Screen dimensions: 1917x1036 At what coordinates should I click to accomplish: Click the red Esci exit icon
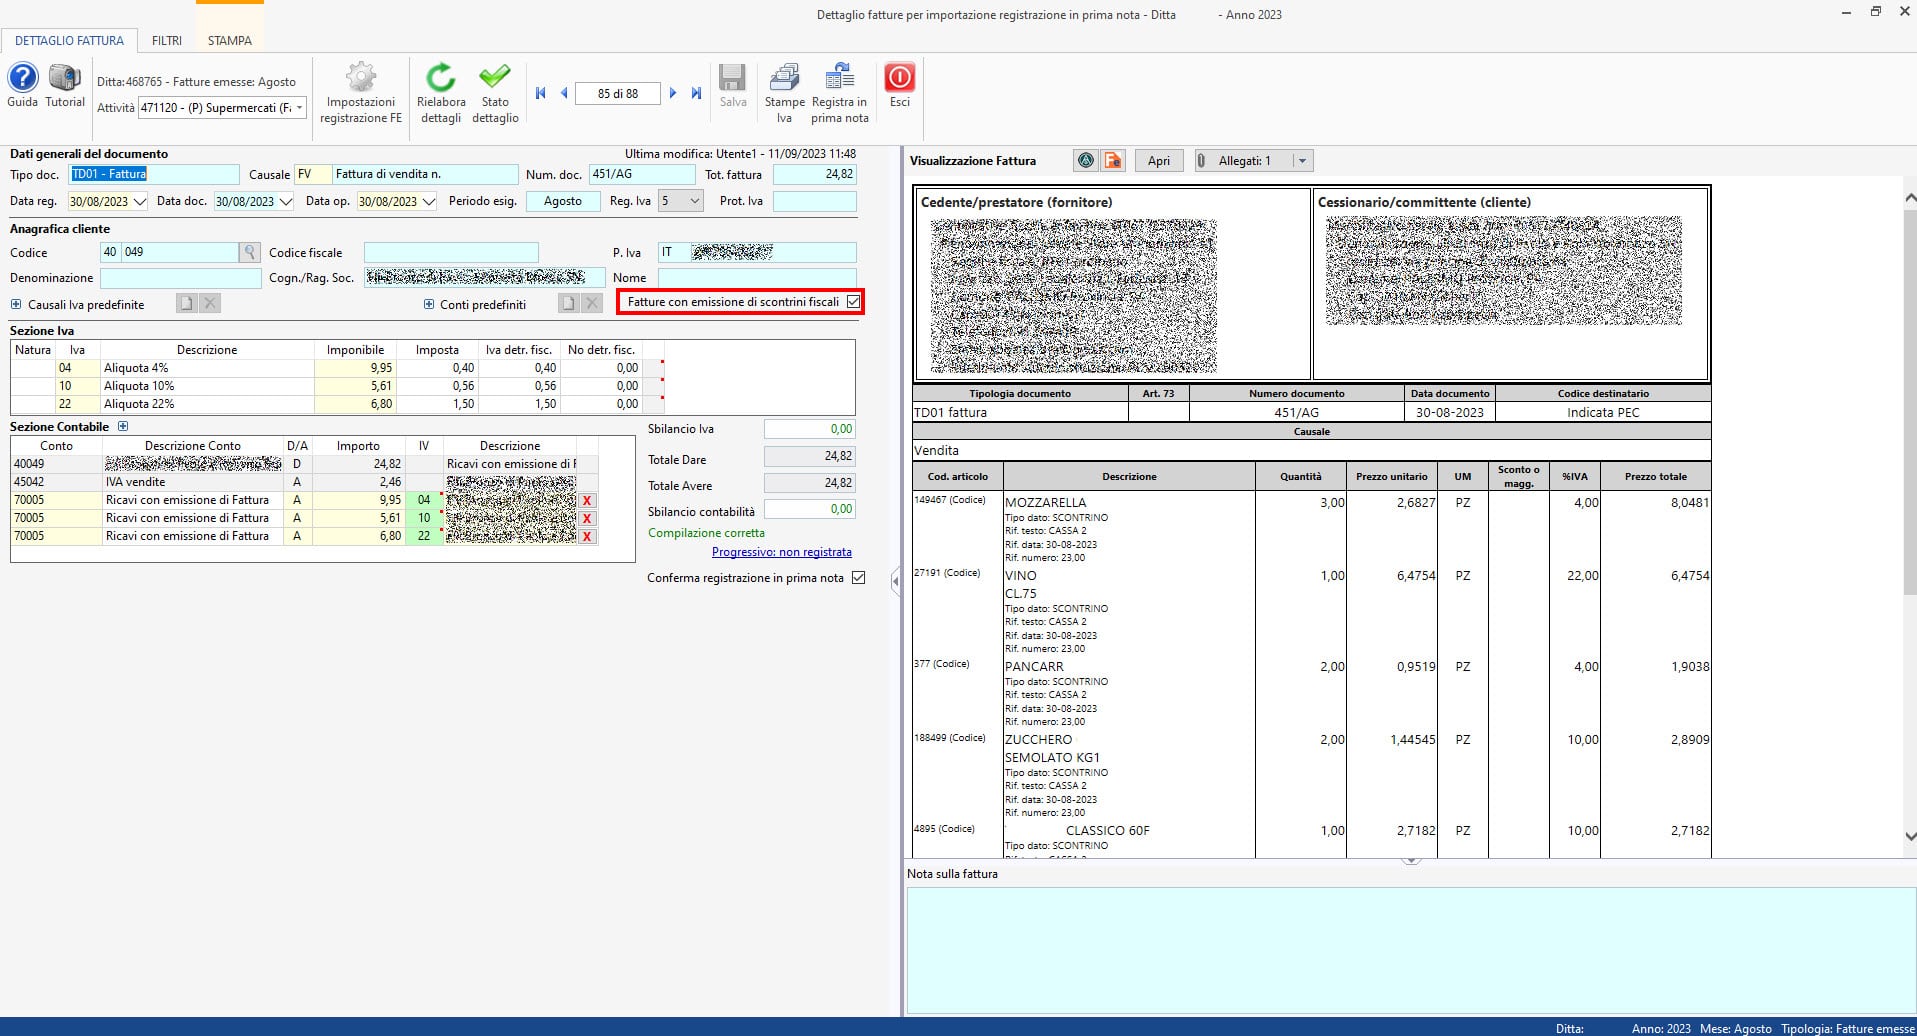(x=899, y=79)
